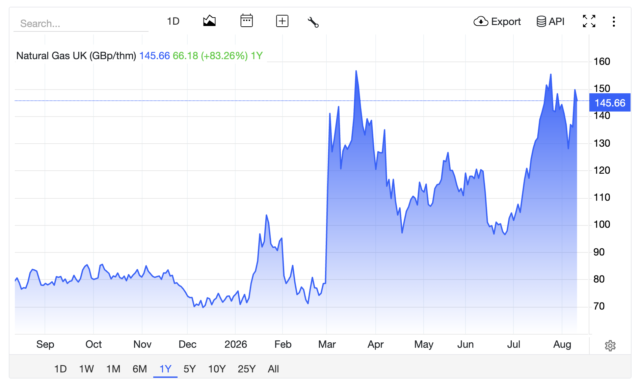This screenshot has width=640, height=390.
Task: Select the 1D time range tab
Action: 60,369
